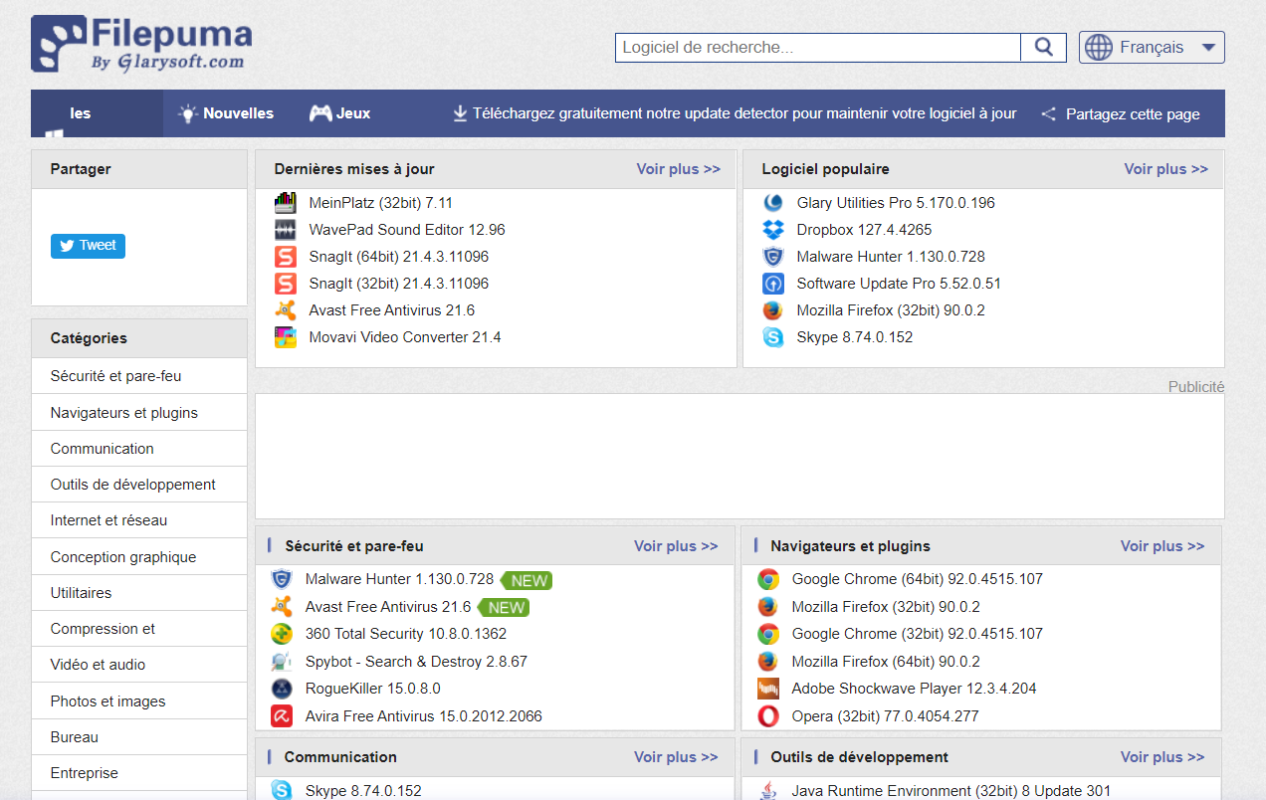Click the Opera (32bit) icon

click(x=768, y=716)
